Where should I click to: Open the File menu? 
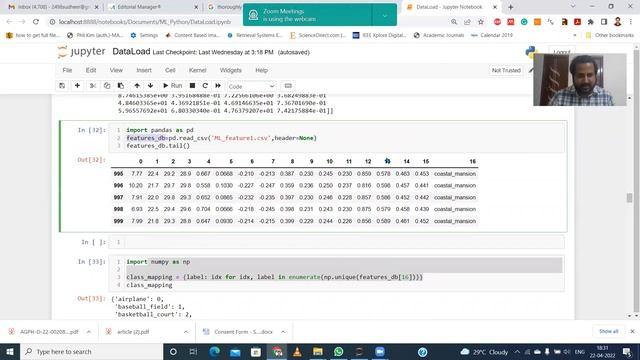tap(67, 70)
